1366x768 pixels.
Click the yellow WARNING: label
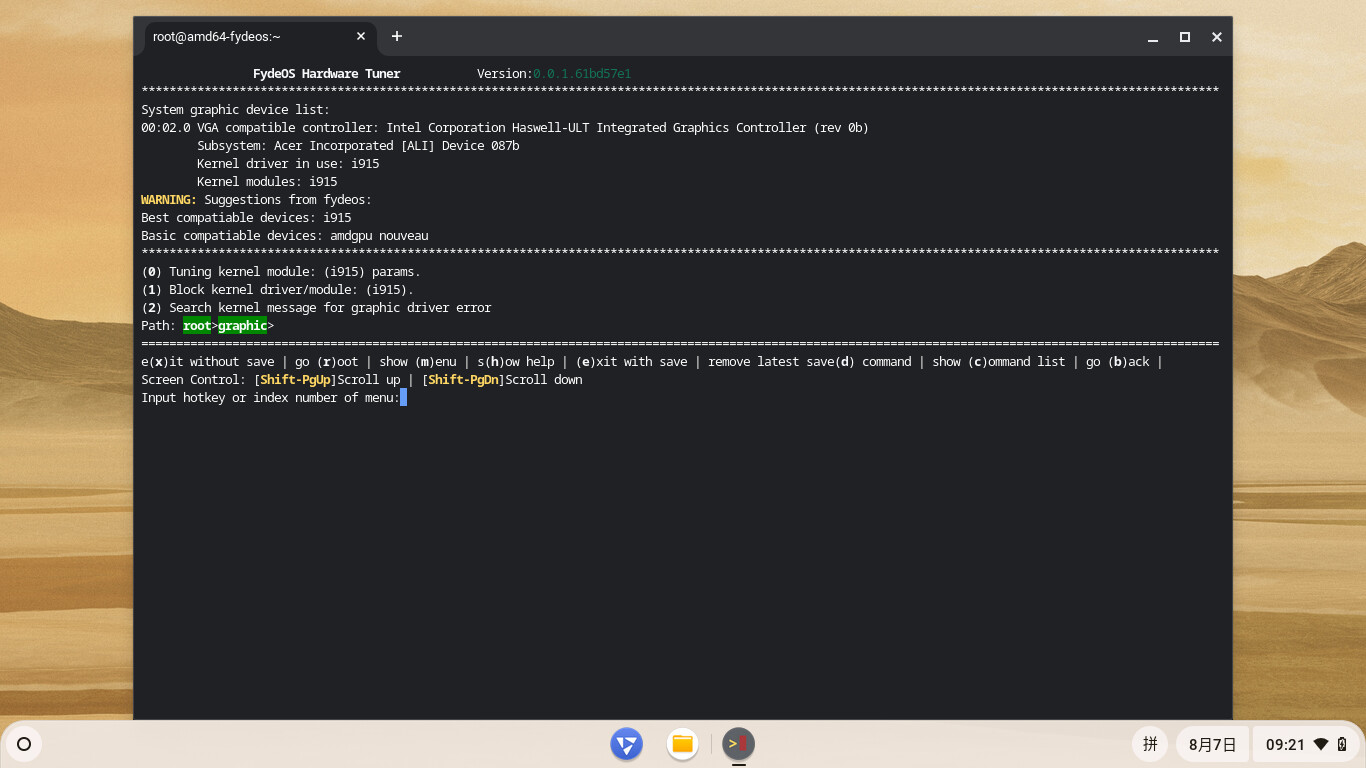pyautogui.click(x=169, y=200)
